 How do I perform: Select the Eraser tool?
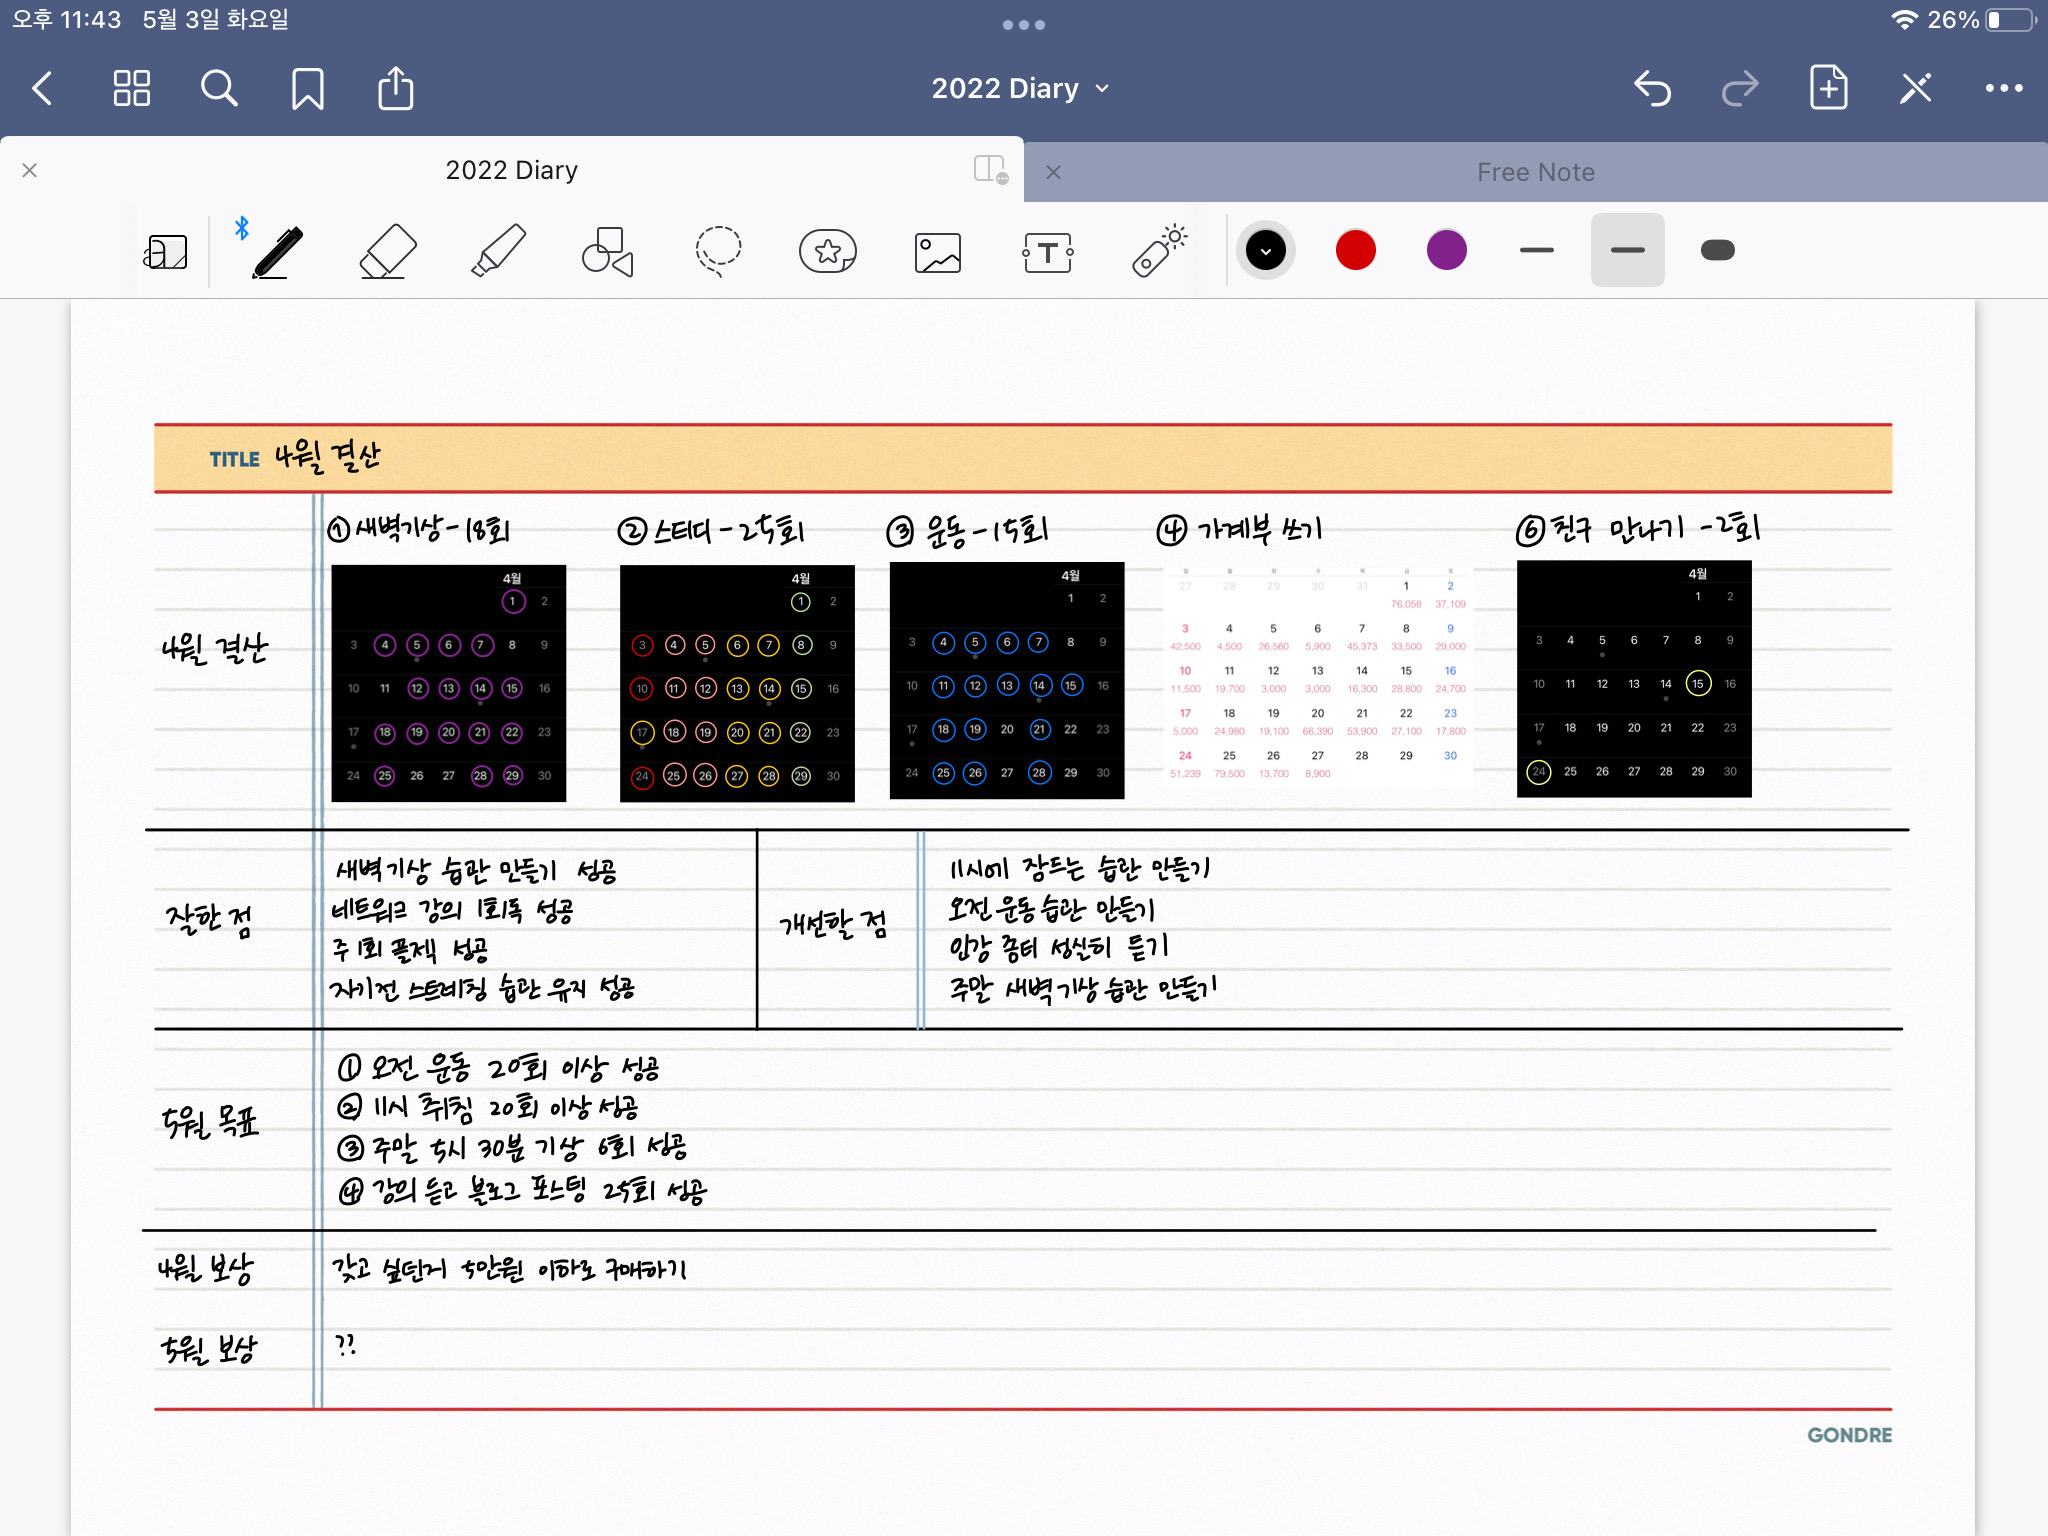(387, 251)
